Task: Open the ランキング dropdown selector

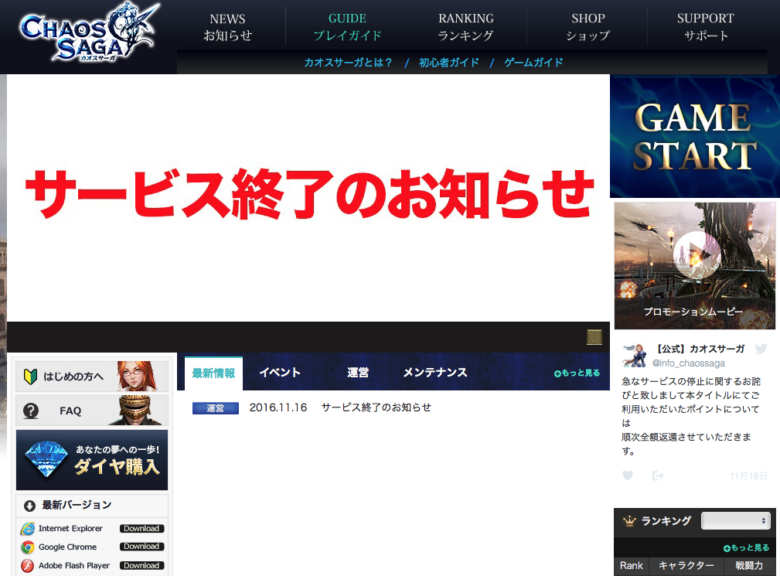Action: tap(736, 521)
